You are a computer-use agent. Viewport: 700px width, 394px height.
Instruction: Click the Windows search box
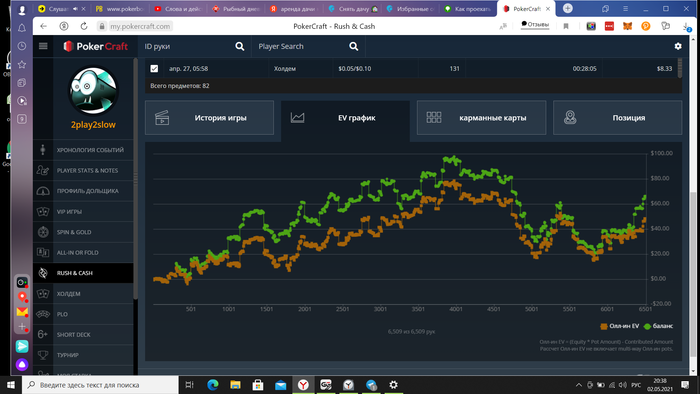(x=100, y=385)
